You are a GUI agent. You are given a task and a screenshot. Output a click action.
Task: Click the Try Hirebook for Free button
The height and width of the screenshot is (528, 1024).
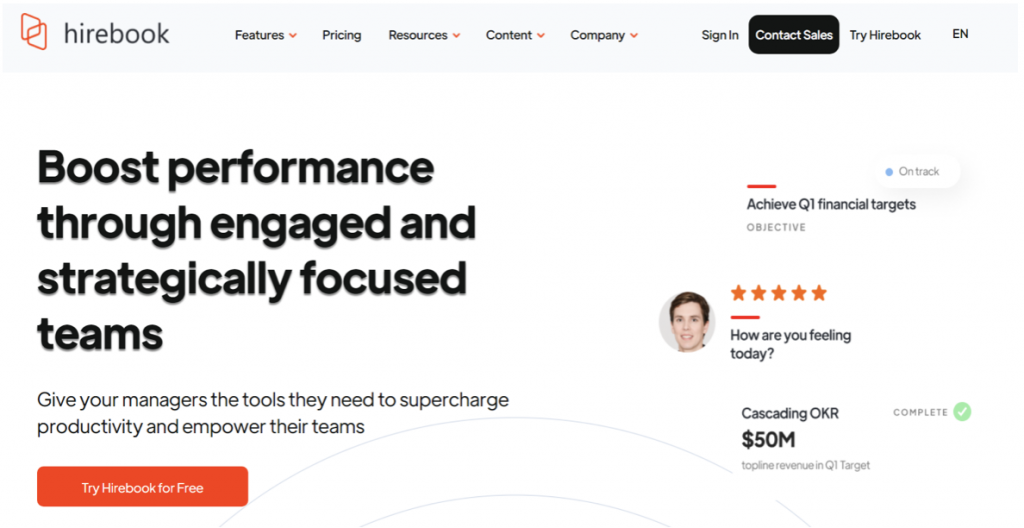[x=142, y=487]
